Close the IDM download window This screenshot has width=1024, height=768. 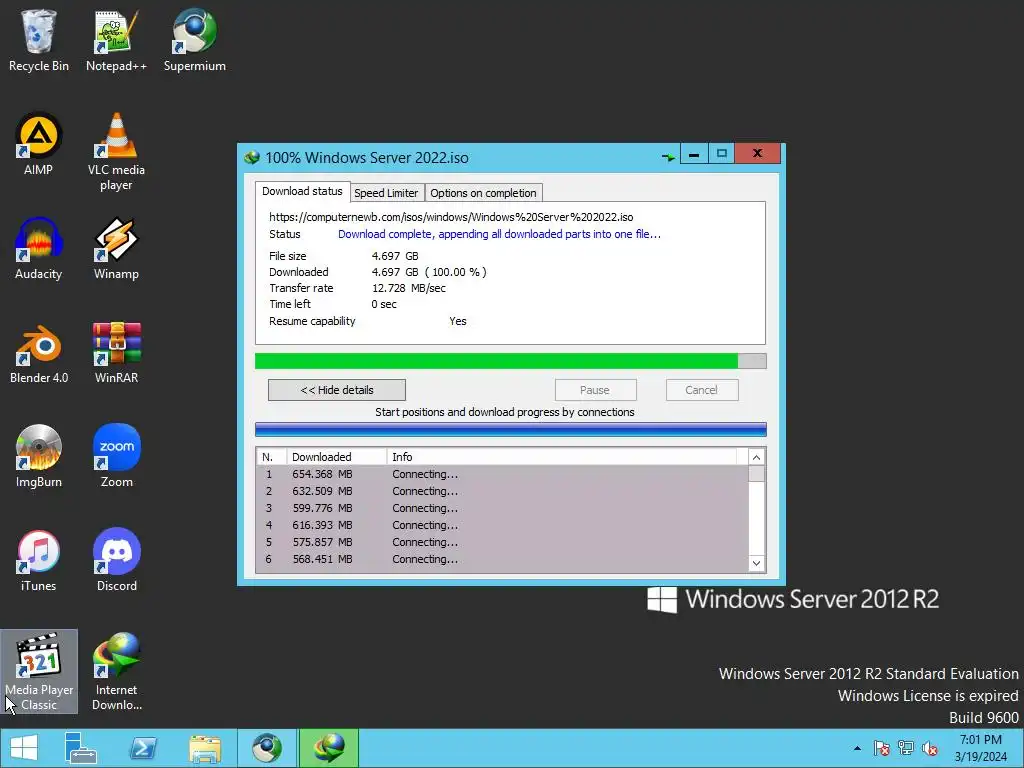click(758, 153)
